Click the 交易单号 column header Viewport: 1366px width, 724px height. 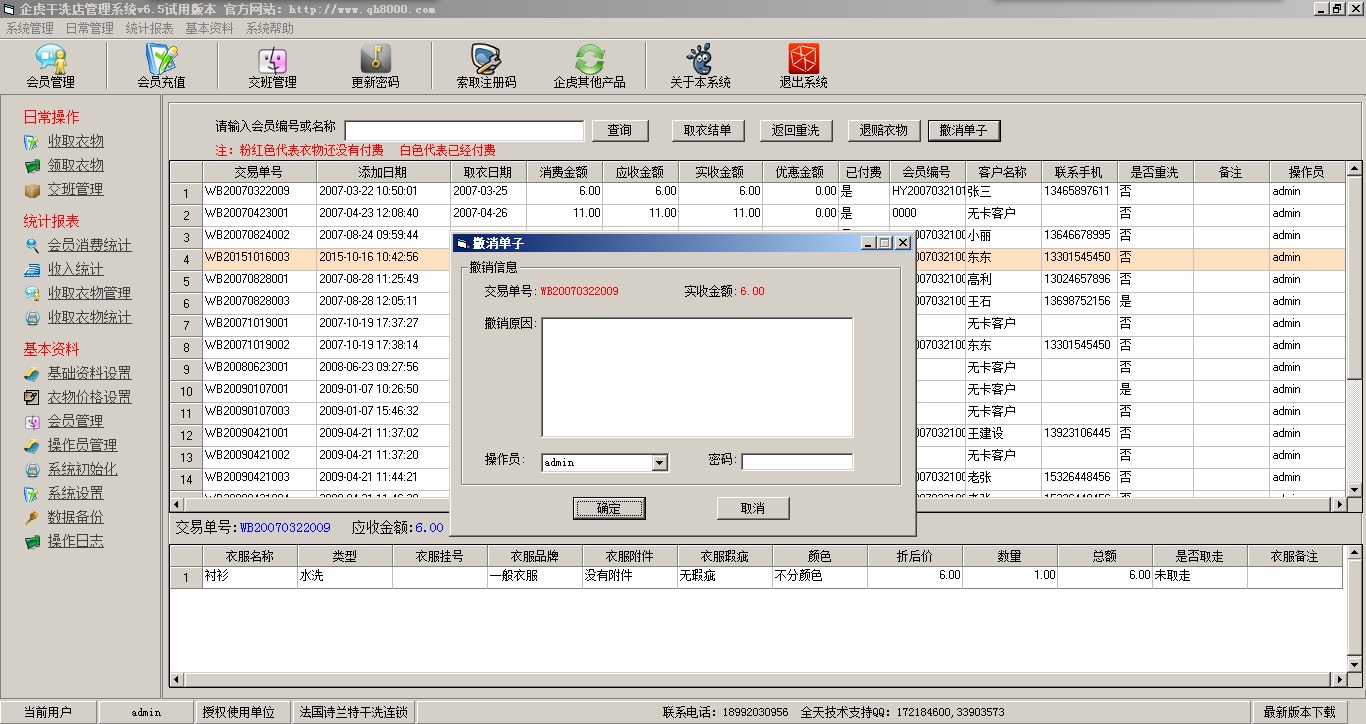259,172
